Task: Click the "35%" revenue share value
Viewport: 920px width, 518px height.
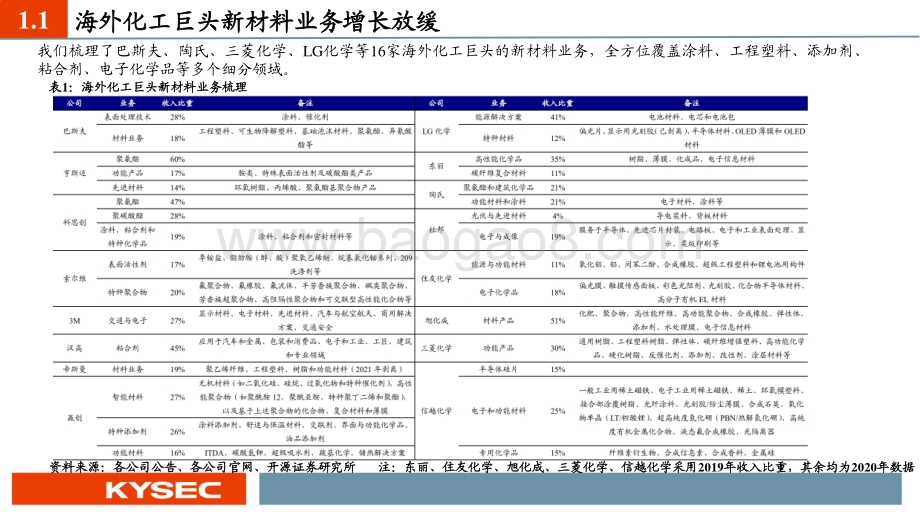Action: [x=557, y=159]
